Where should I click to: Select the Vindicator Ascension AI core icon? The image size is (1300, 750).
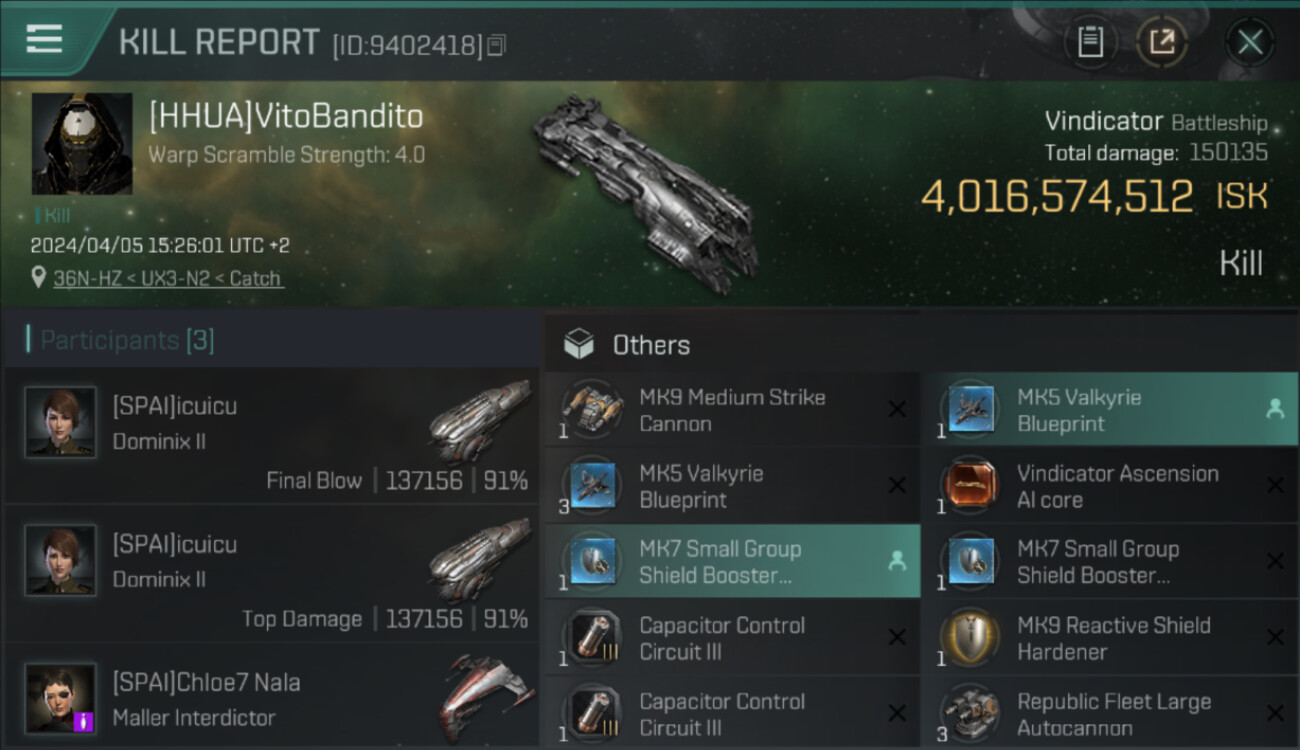[970, 484]
